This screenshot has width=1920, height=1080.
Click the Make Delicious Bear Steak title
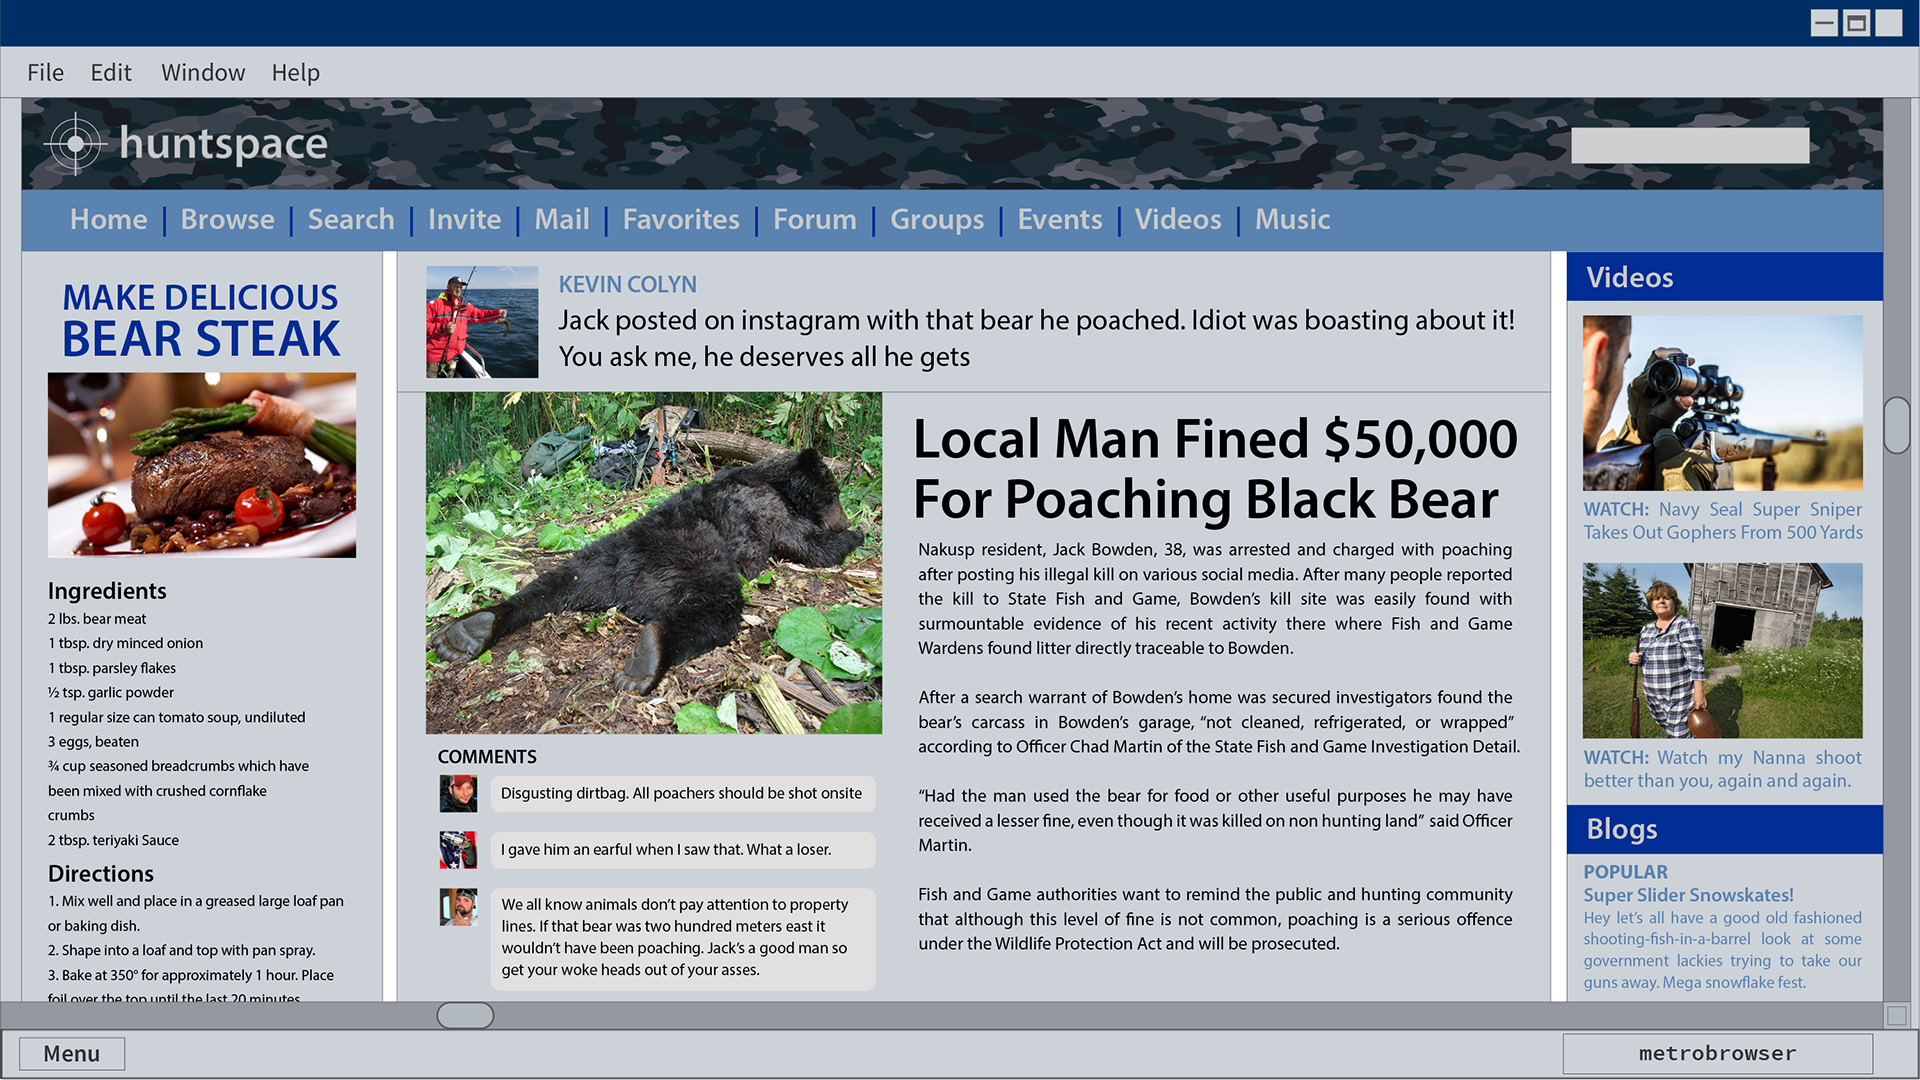pyautogui.click(x=201, y=320)
